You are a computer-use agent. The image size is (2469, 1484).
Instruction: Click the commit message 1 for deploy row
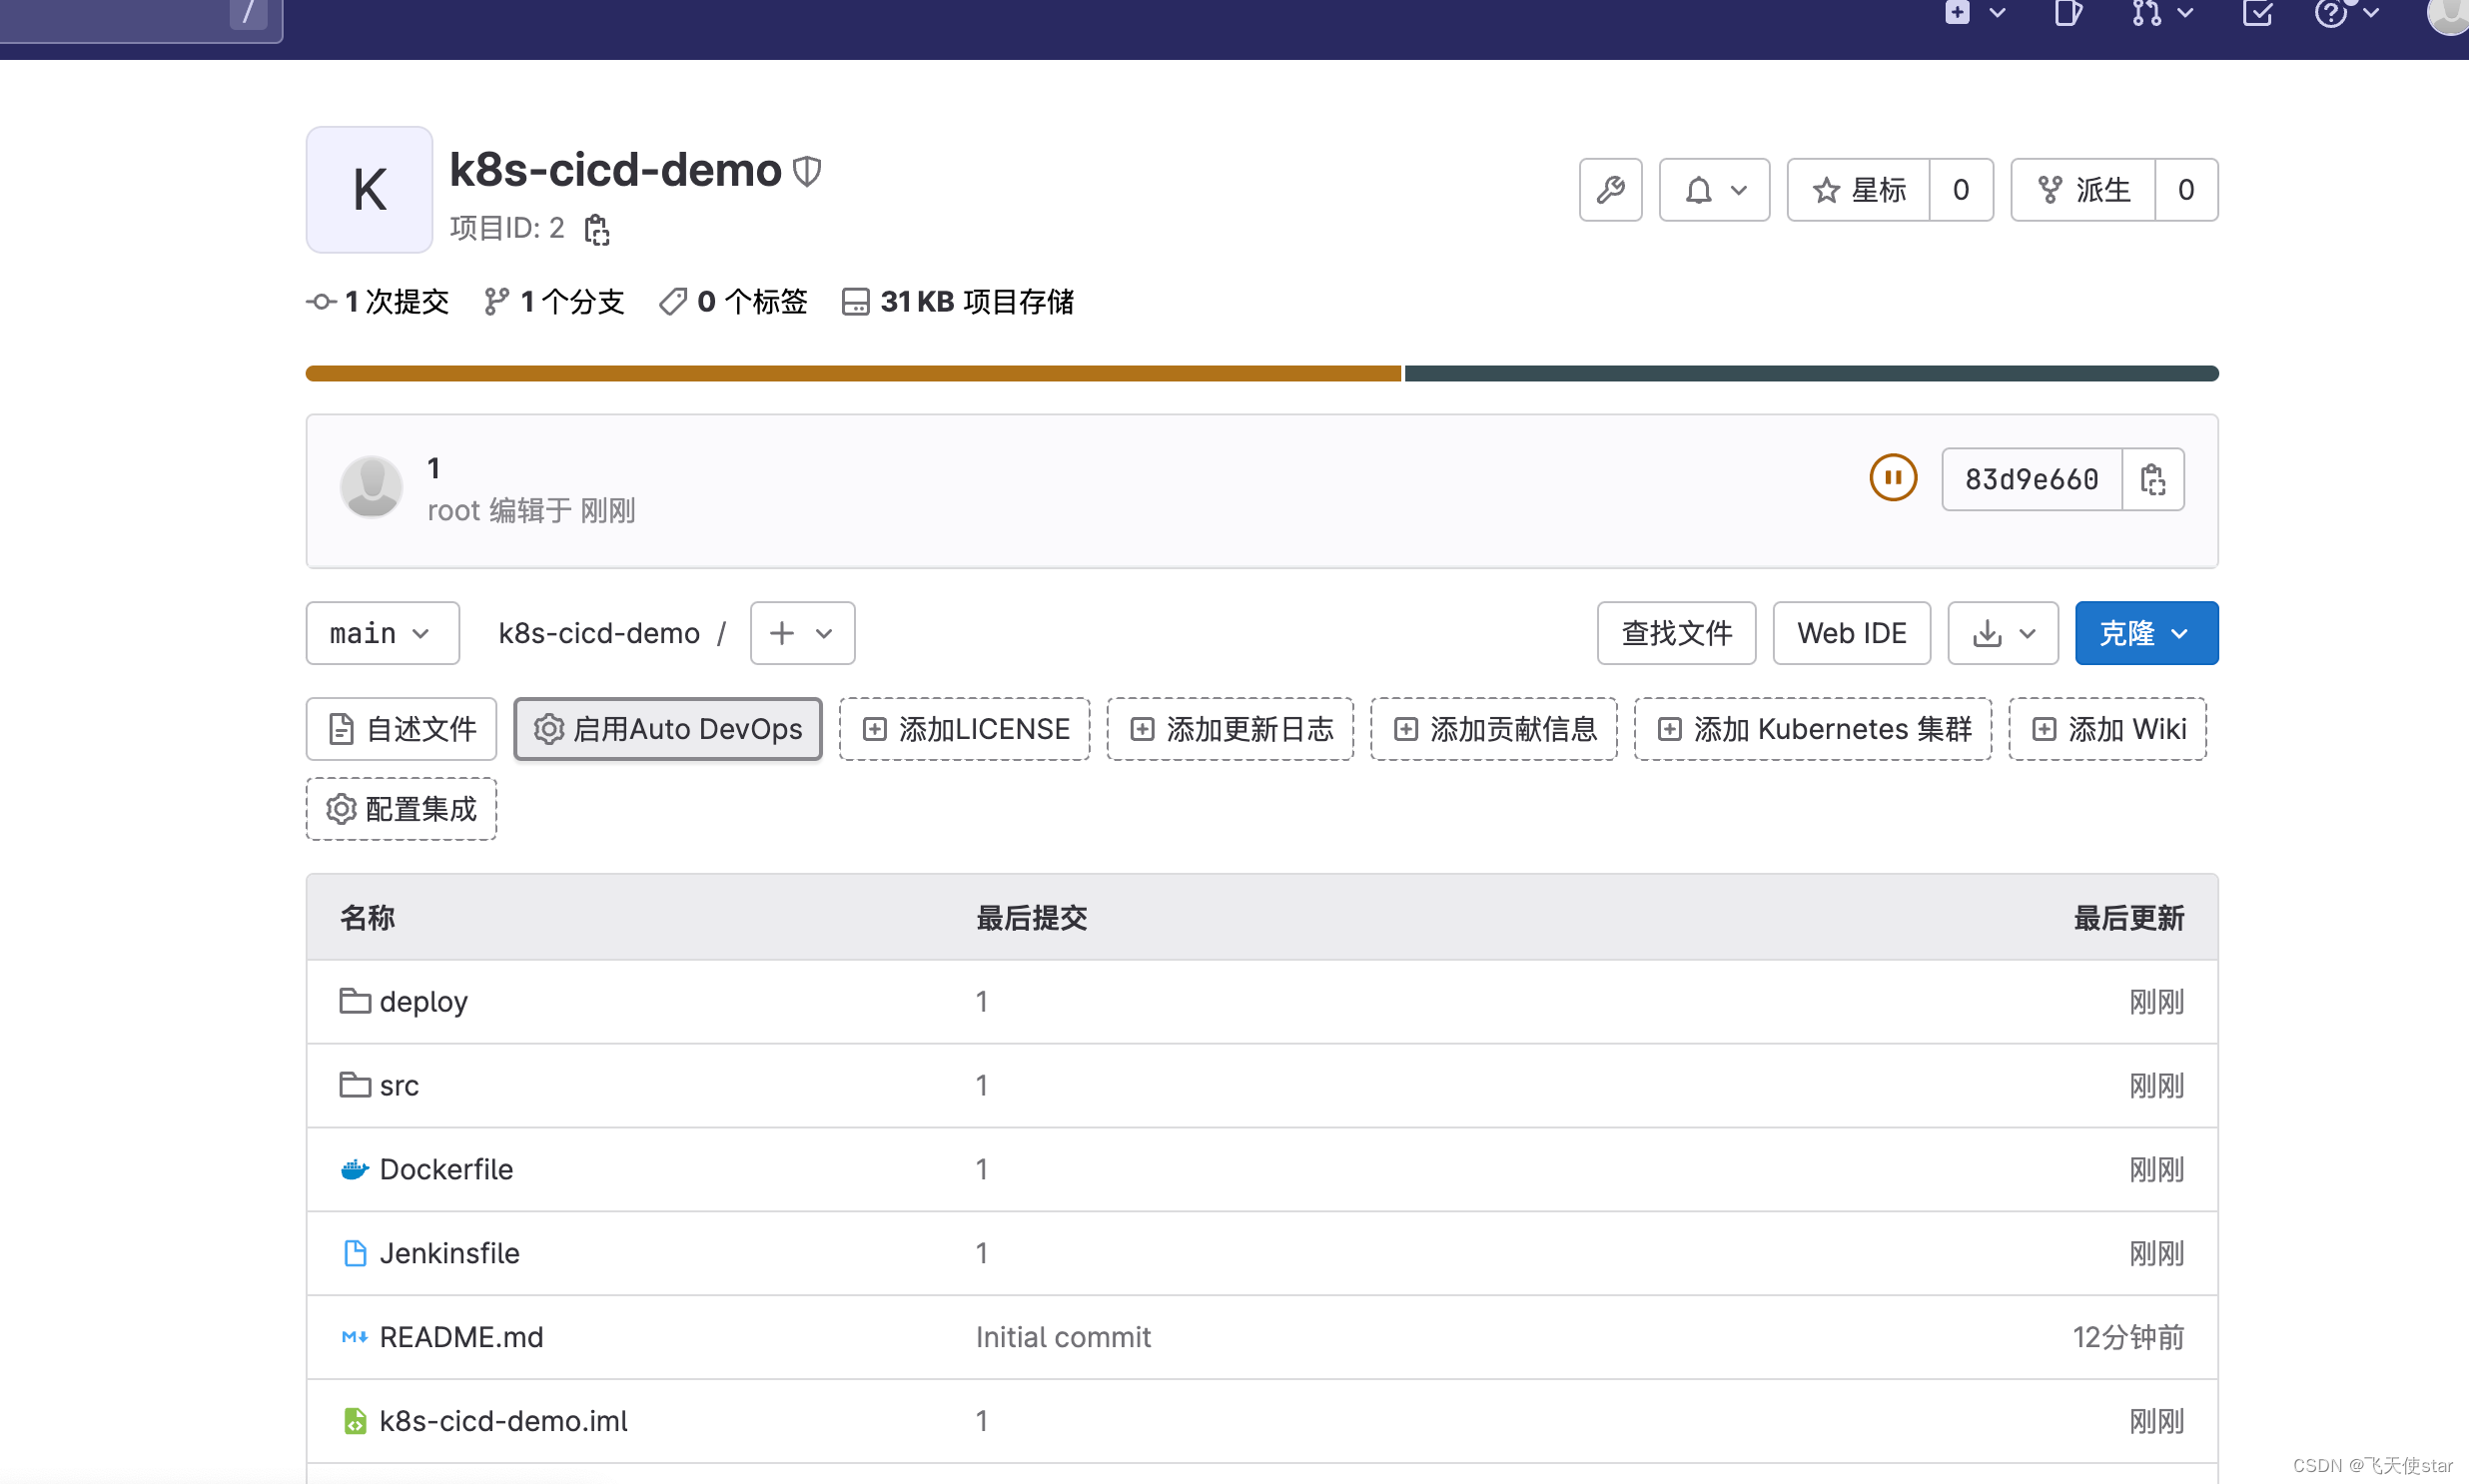pyautogui.click(x=982, y=1002)
